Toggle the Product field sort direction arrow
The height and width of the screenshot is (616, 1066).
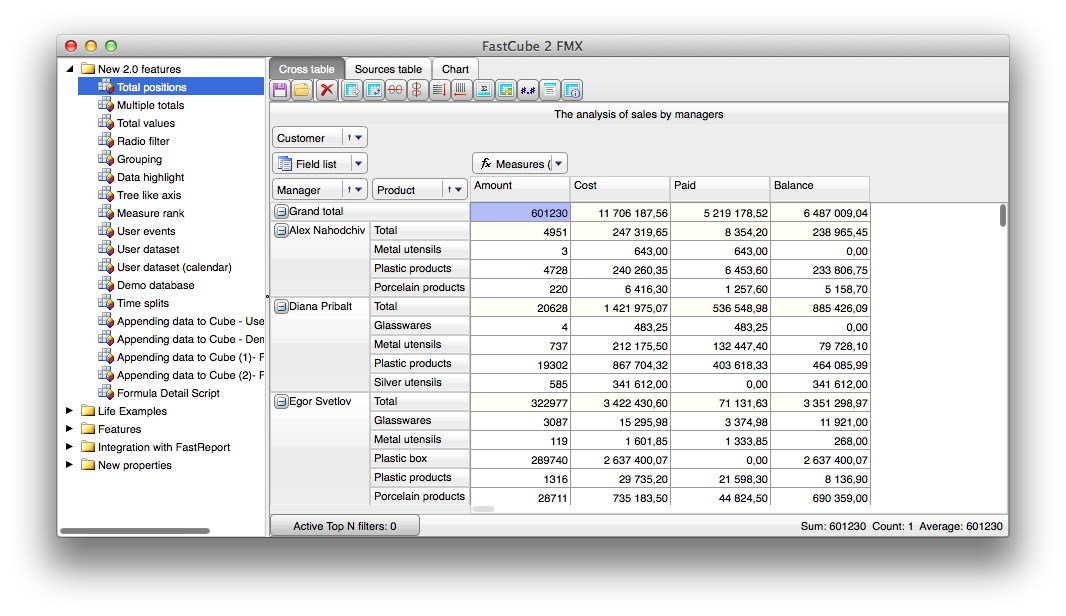coord(449,190)
